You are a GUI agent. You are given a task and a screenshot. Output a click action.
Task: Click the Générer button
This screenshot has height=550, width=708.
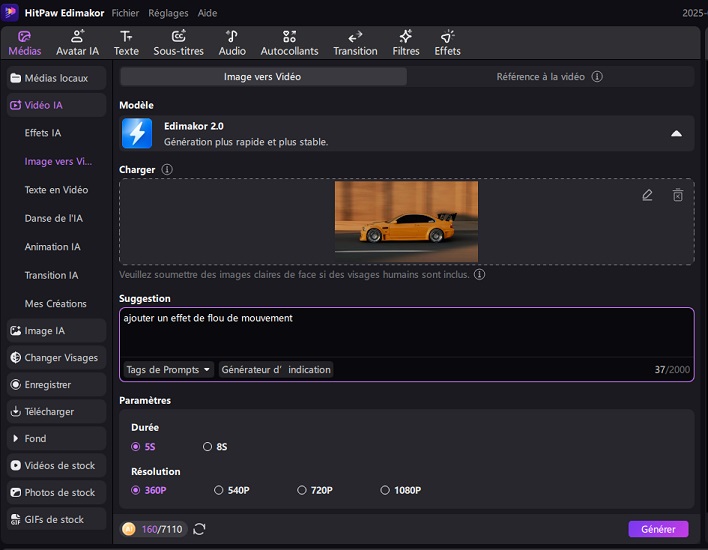pos(658,529)
